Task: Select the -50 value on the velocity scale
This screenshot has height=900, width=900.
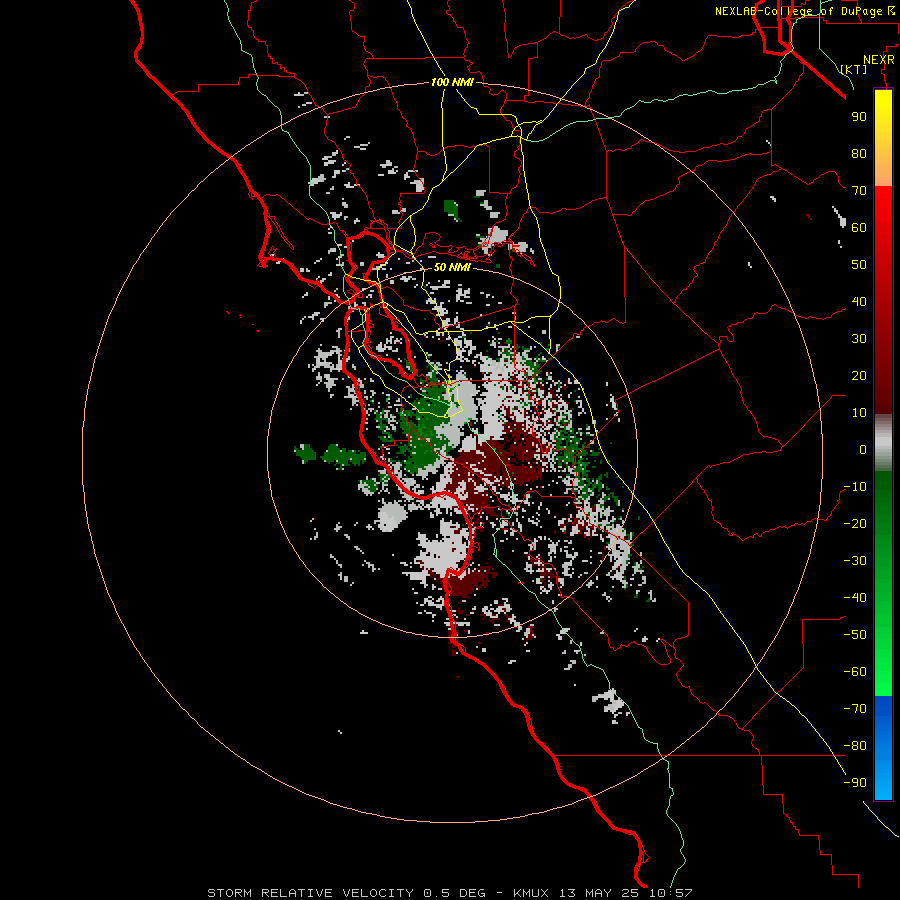Action: tap(855, 635)
